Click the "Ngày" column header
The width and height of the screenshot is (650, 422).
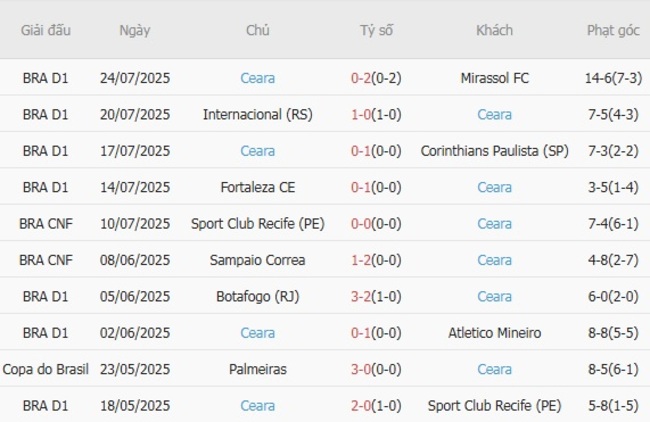[x=135, y=30]
